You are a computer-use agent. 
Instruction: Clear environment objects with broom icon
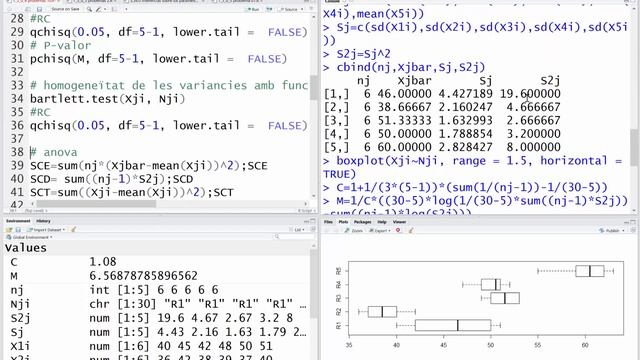click(73, 230)
